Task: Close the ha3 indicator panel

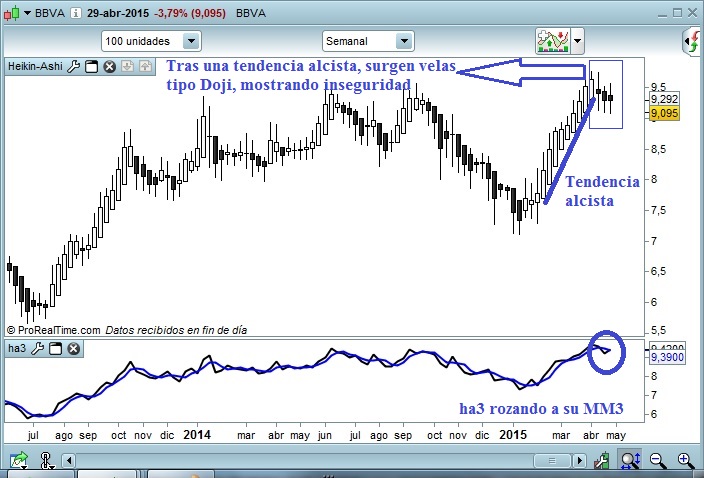Action: point(74,348)
